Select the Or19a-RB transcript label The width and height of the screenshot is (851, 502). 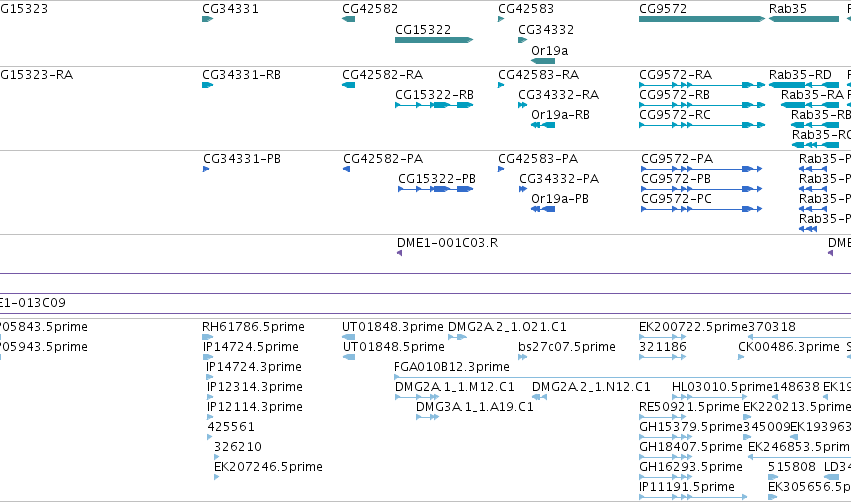(x=560, y=115)
